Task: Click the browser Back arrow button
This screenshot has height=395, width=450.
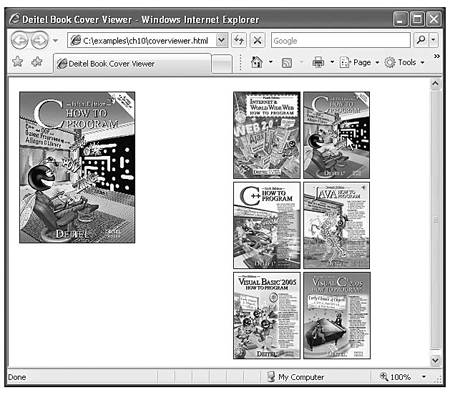Action: pyautogui.click(x=19, y=41)
